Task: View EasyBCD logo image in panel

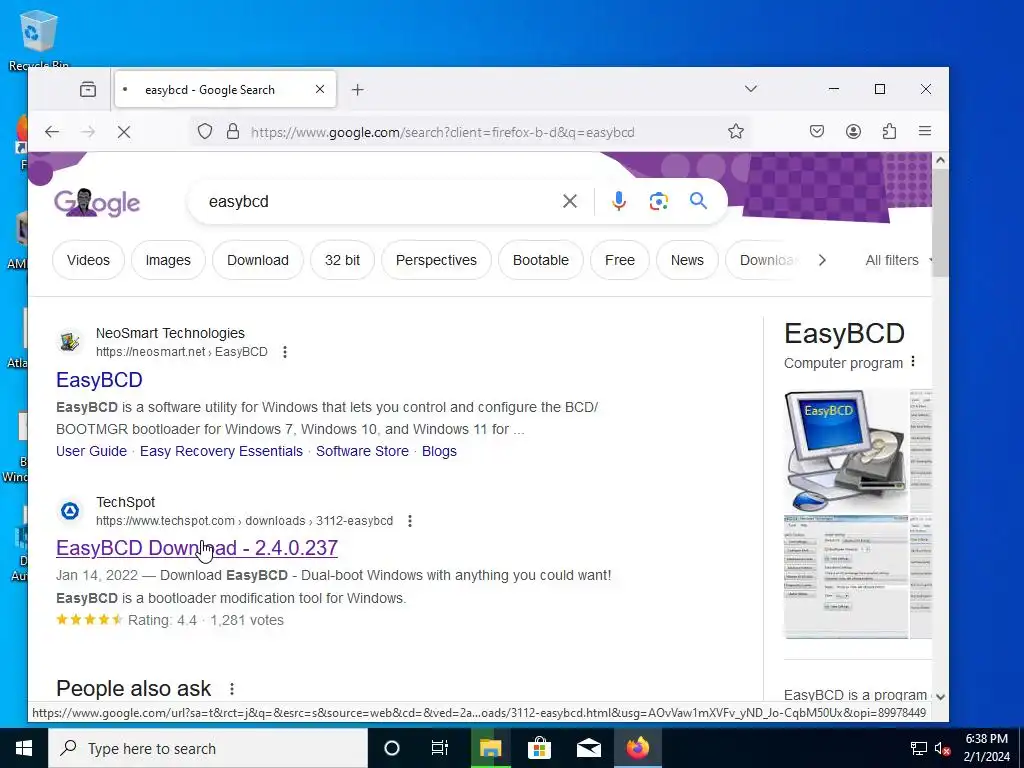Action: (x=846, y=451)
